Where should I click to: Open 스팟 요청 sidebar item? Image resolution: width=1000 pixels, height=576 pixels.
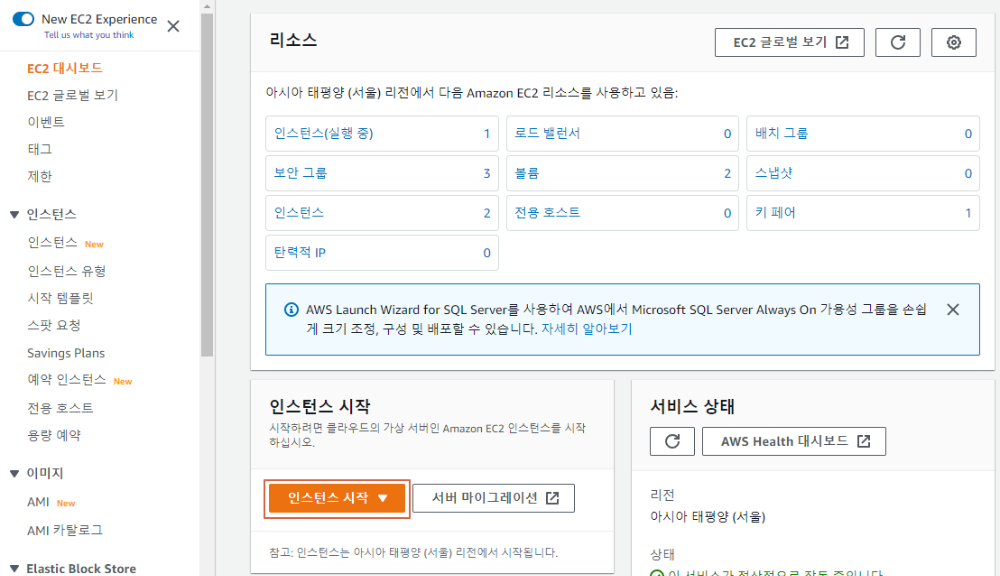point(54,325)
